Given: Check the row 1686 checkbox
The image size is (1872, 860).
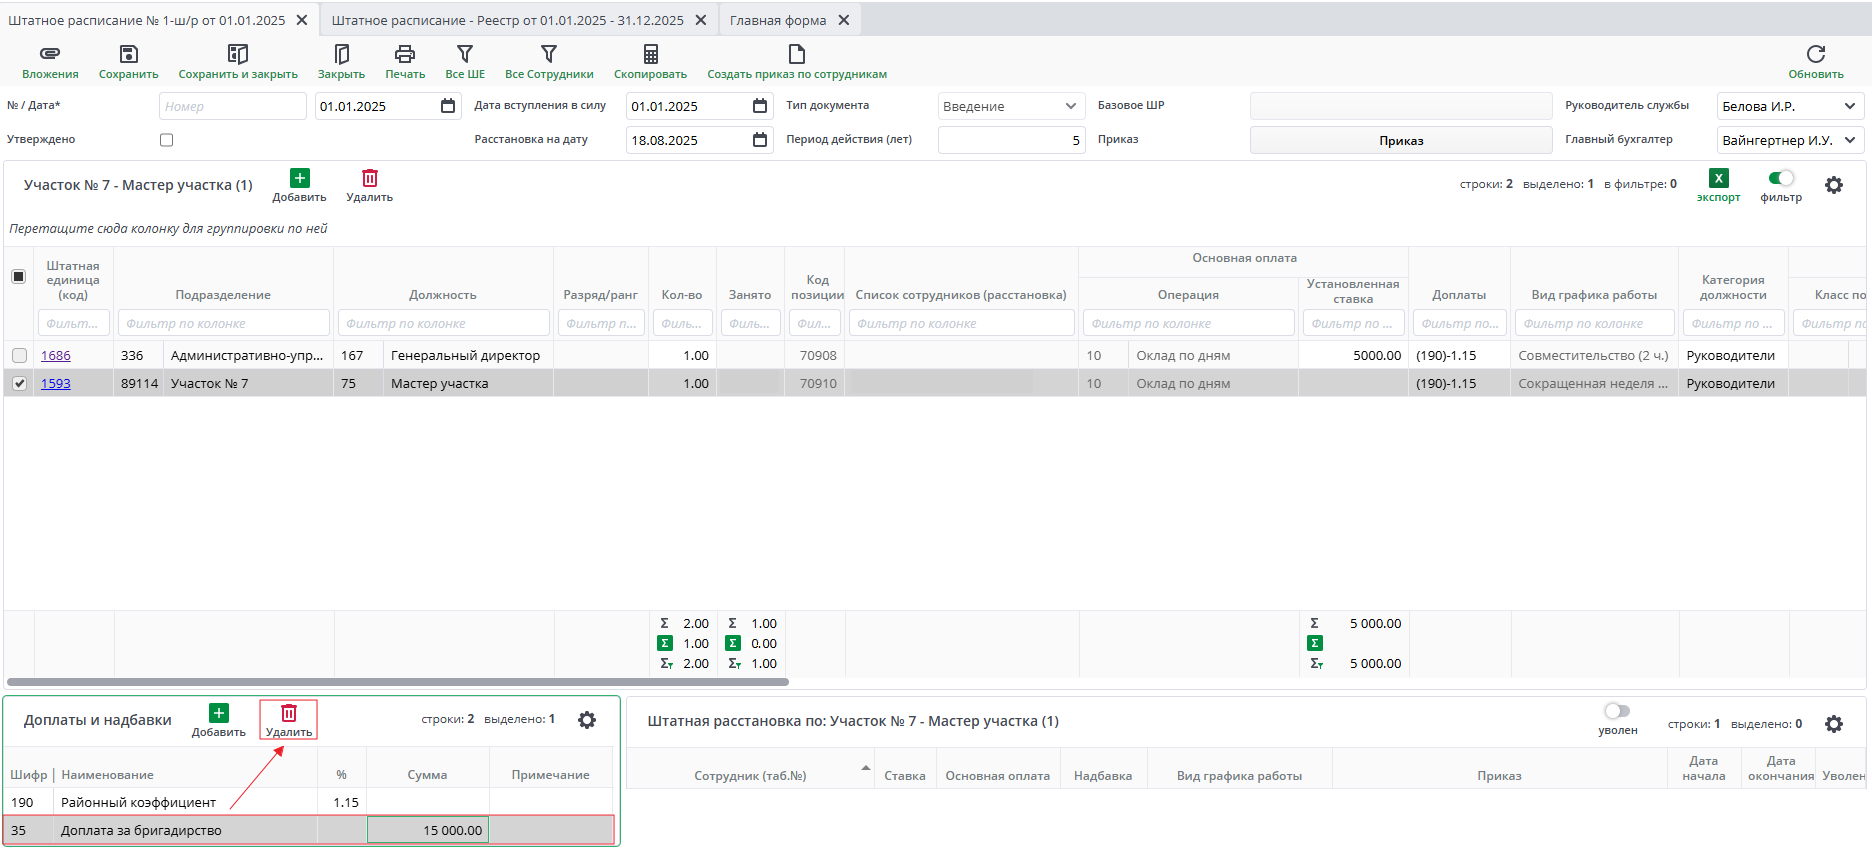Looking at the screenshot, I should point(19,355).
